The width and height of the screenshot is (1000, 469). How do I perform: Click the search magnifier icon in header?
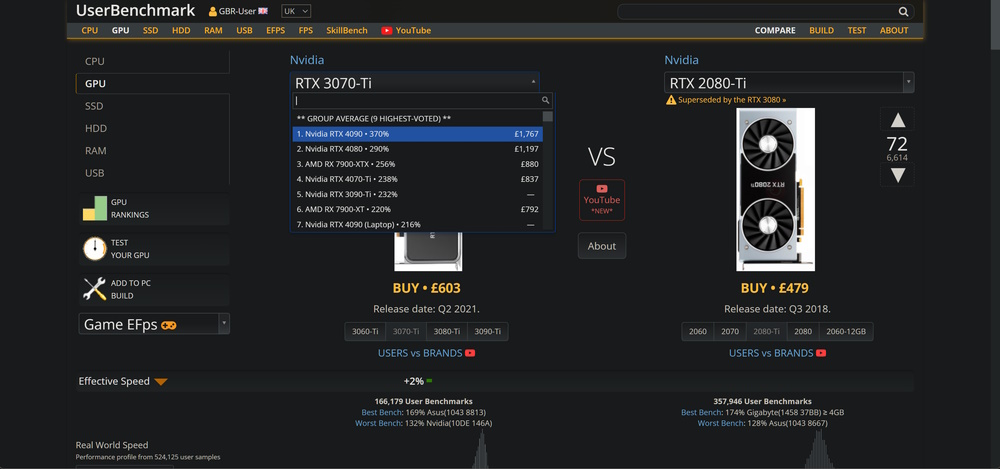click(x=903, y=11)
